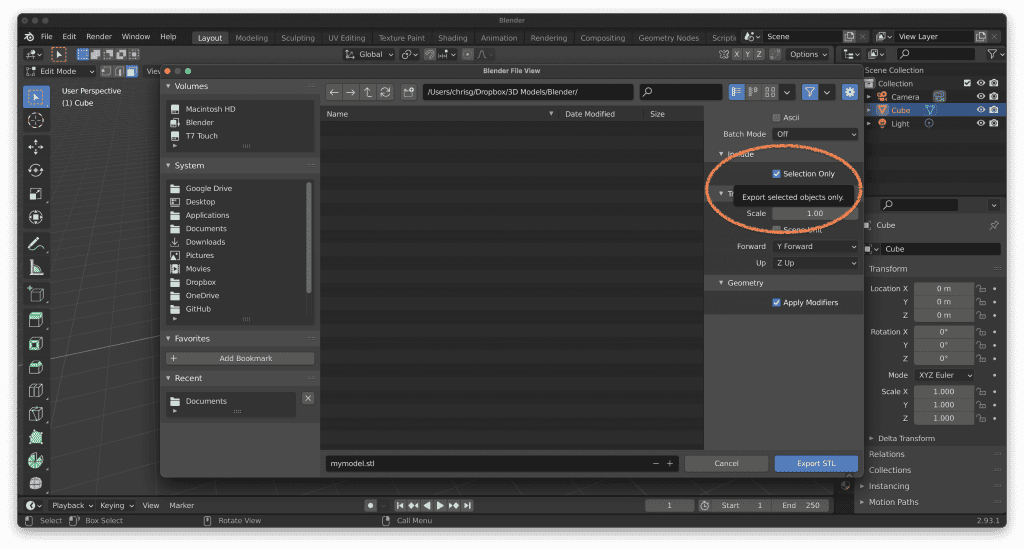
Task: Click Add Bookmark button
Action: [x=240, y=358]
